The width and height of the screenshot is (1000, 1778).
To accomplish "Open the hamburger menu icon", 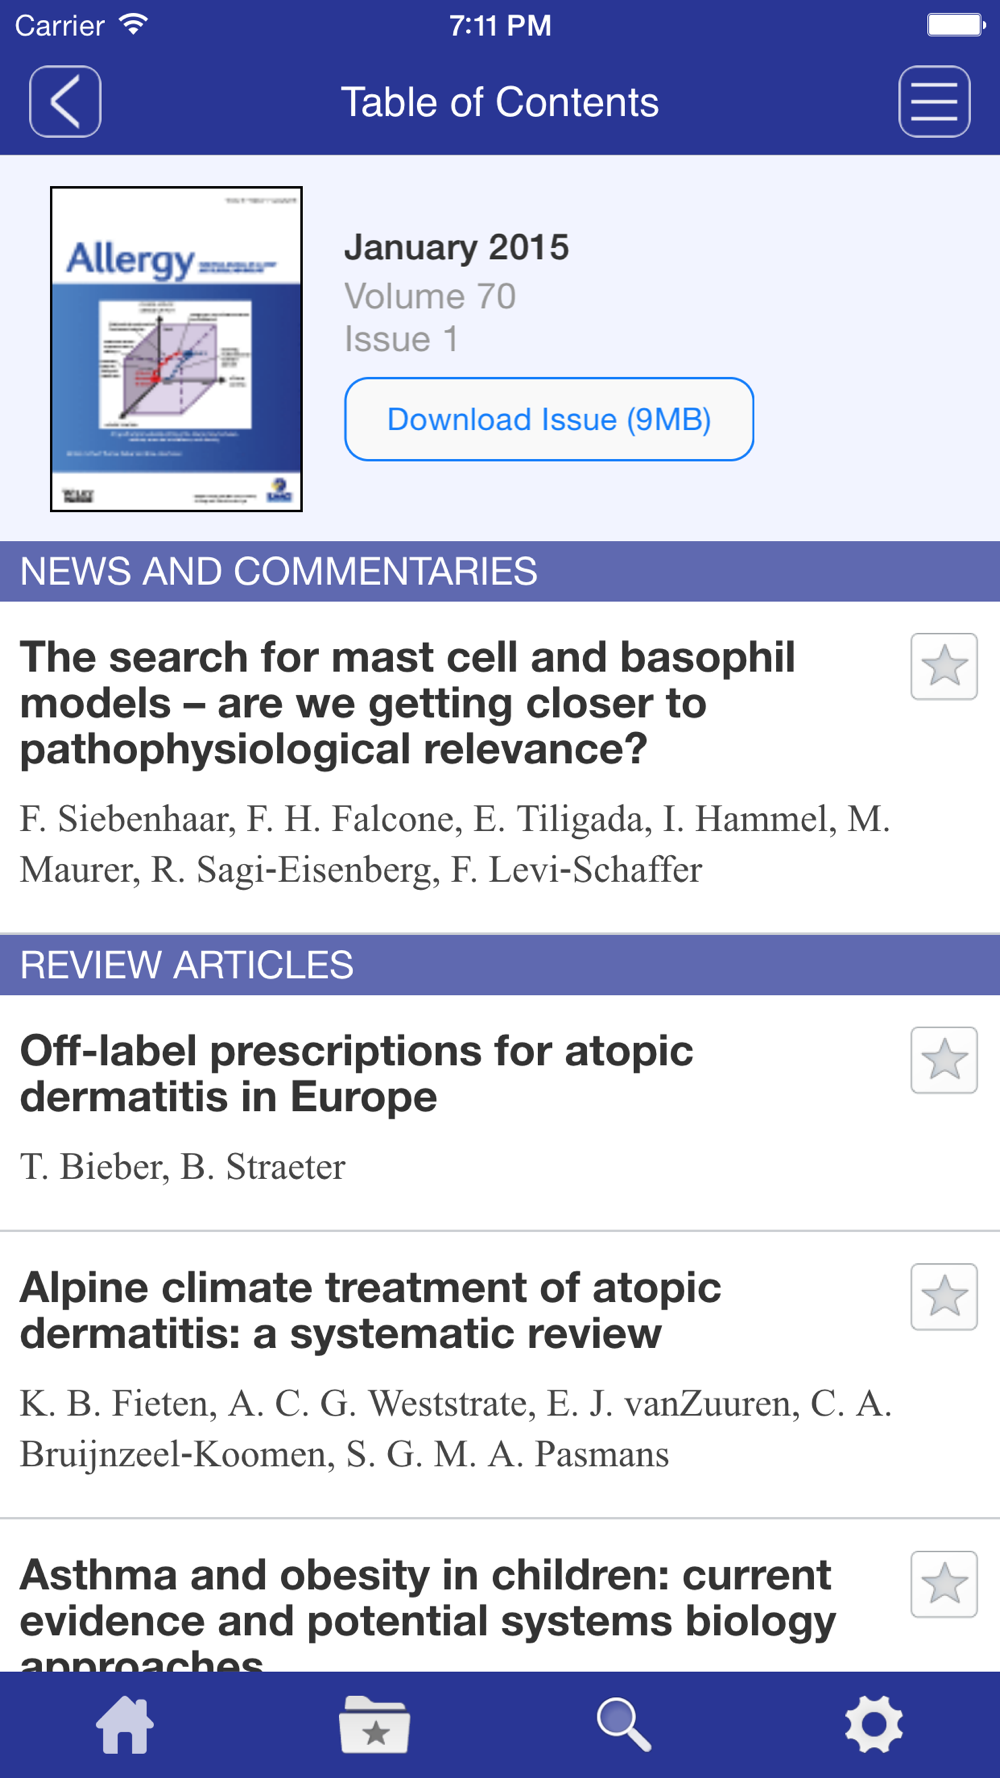I will coord(934,102).
